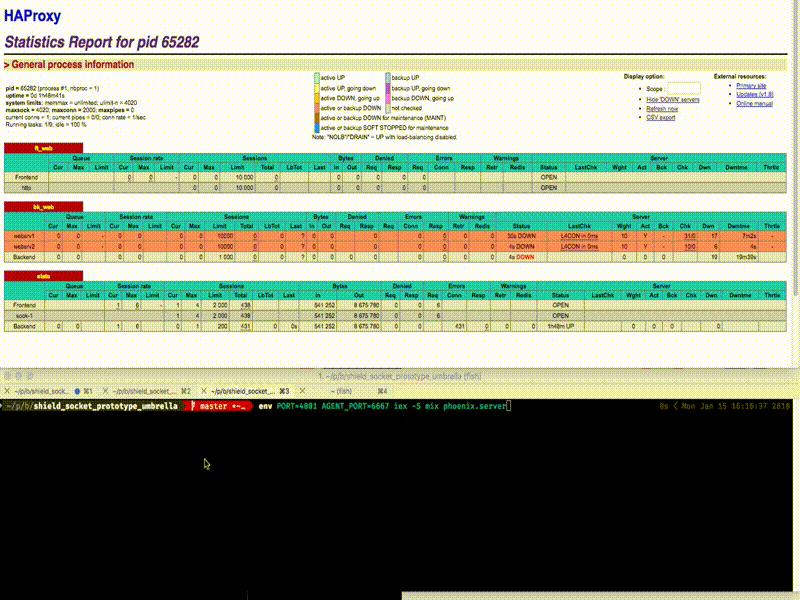Open the Primary site link
The height and width of the screenshot is (600, 800).
pos(751,86)
